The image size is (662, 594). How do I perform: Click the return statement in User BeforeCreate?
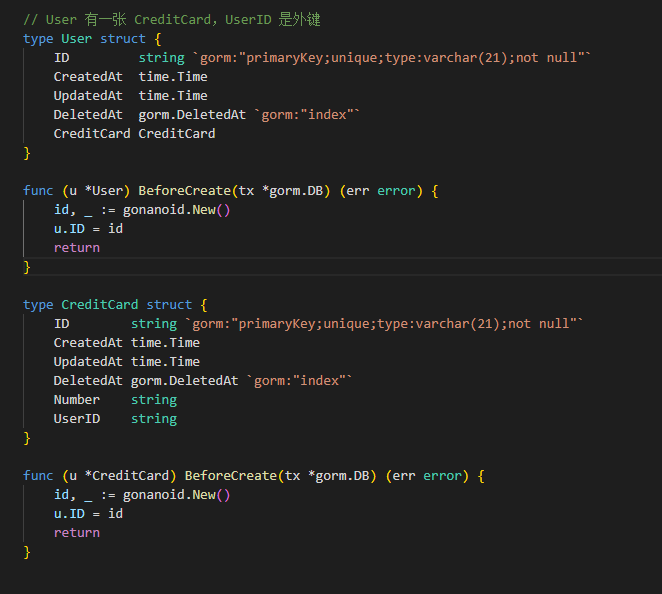click(77, 248)
